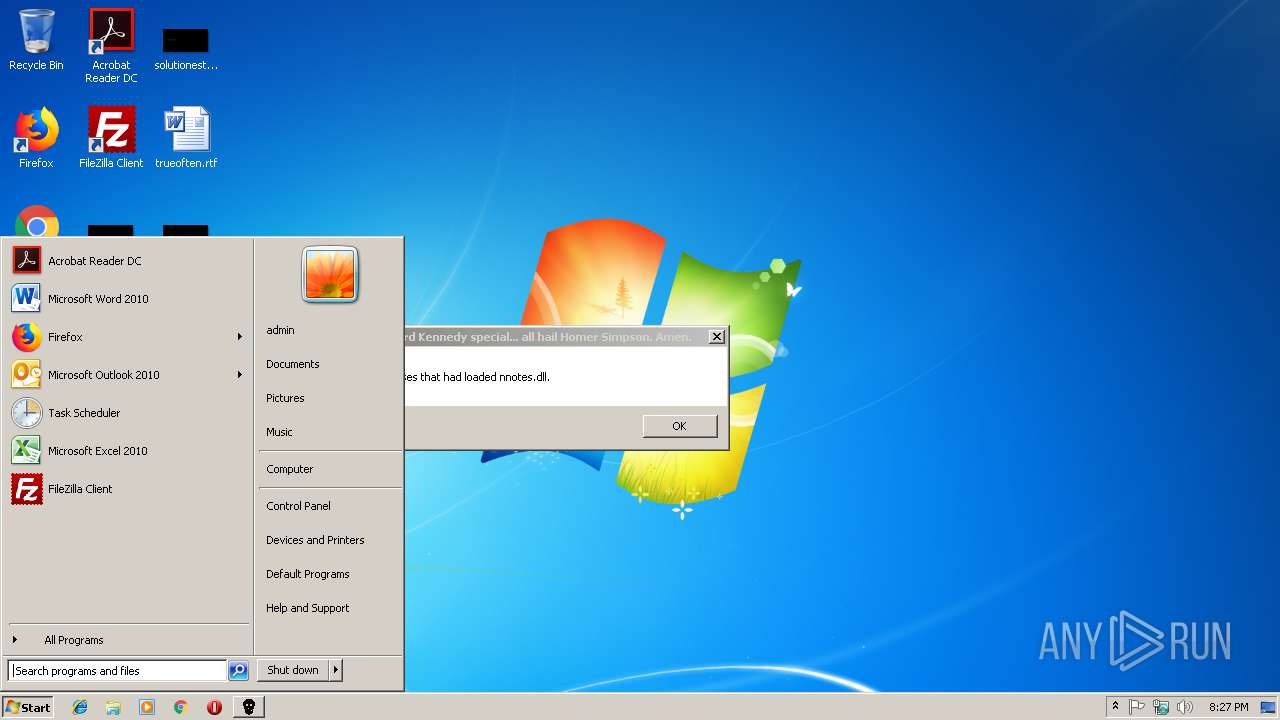Open Devices and Printers
The height and width of the screenshot is (720, 1280).
click(x=329, y=540)
